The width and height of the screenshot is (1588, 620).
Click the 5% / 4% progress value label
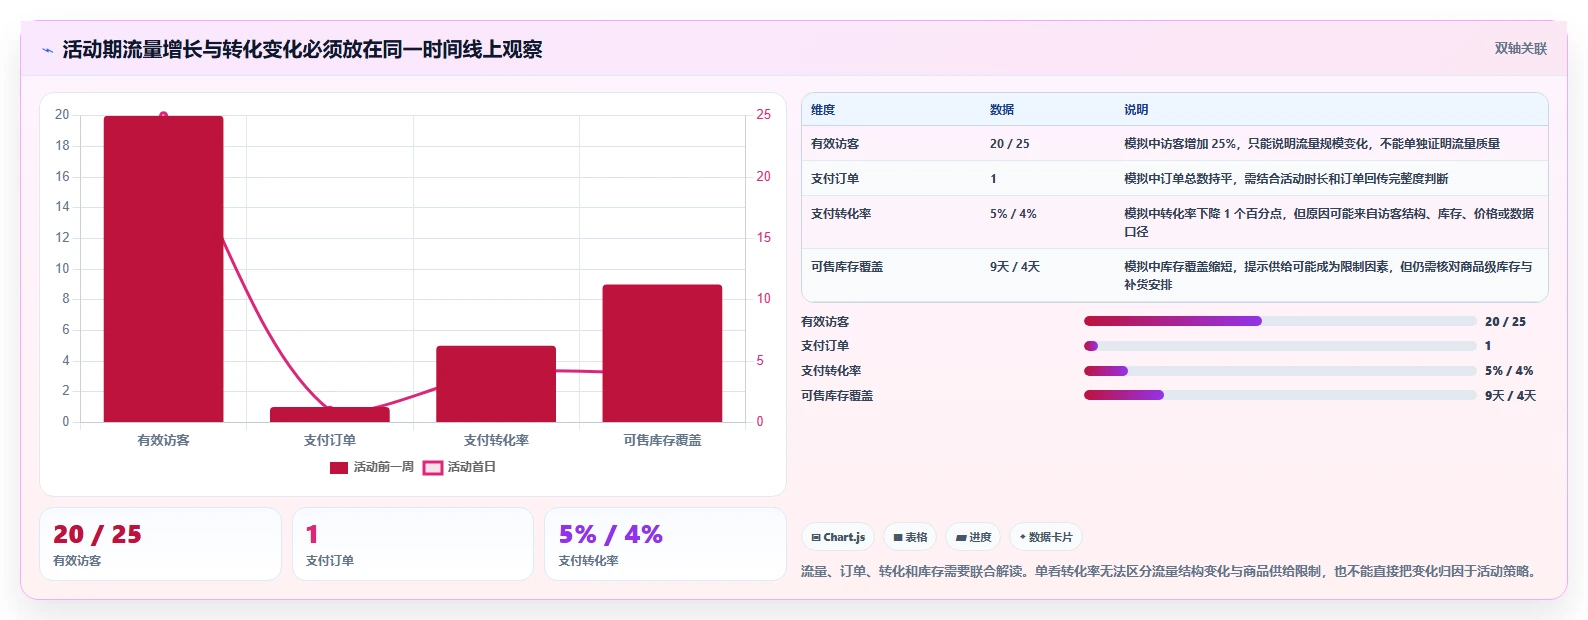click(1509, 371)
